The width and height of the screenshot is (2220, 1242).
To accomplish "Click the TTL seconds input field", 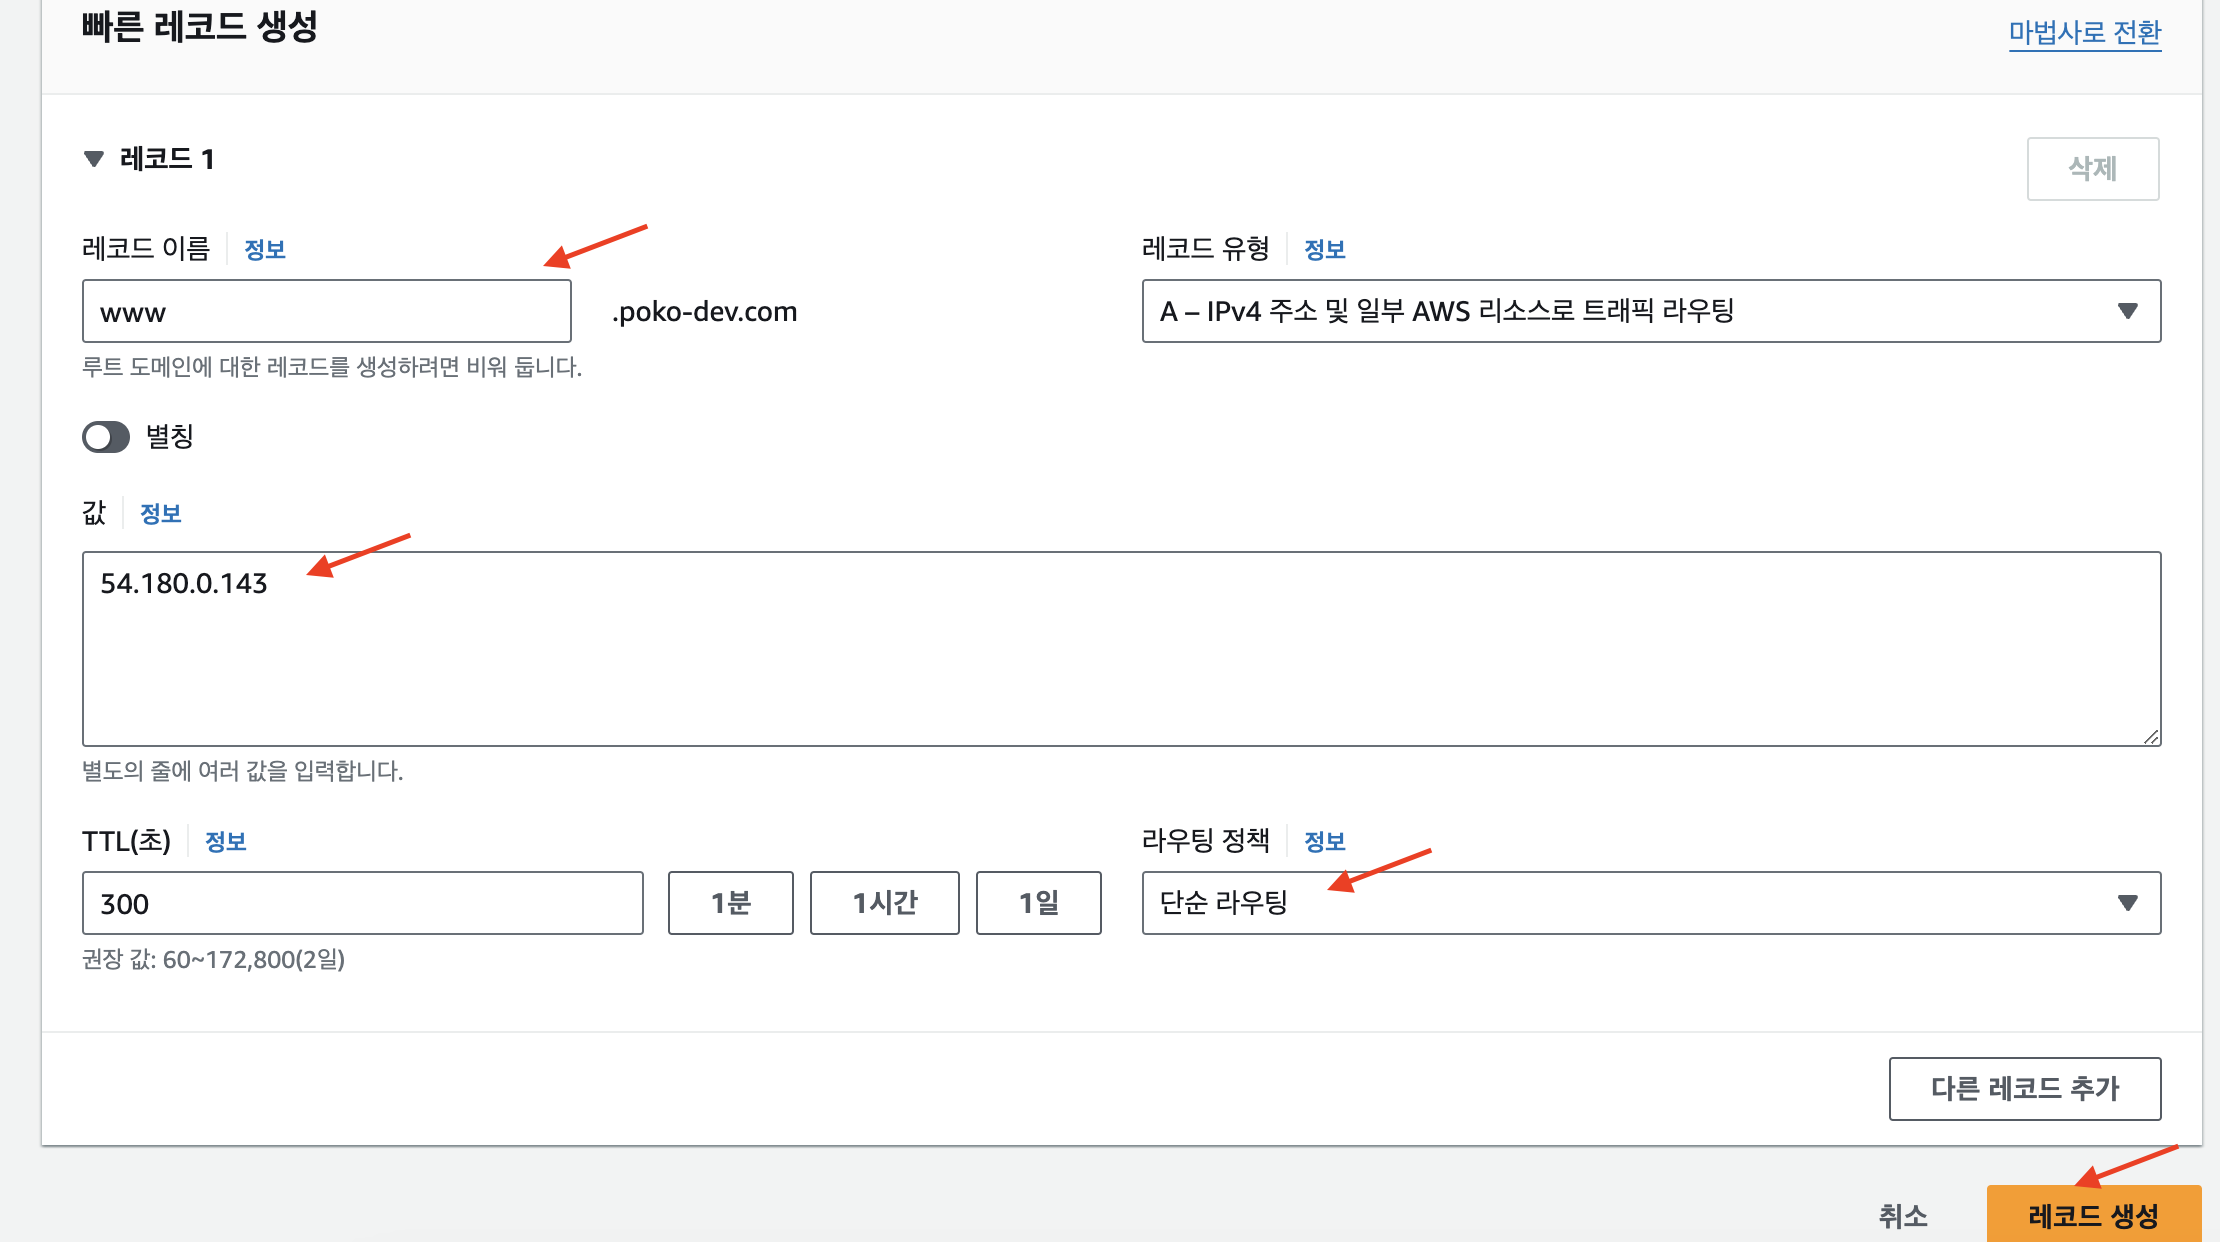I will click(x=362, y=903).
